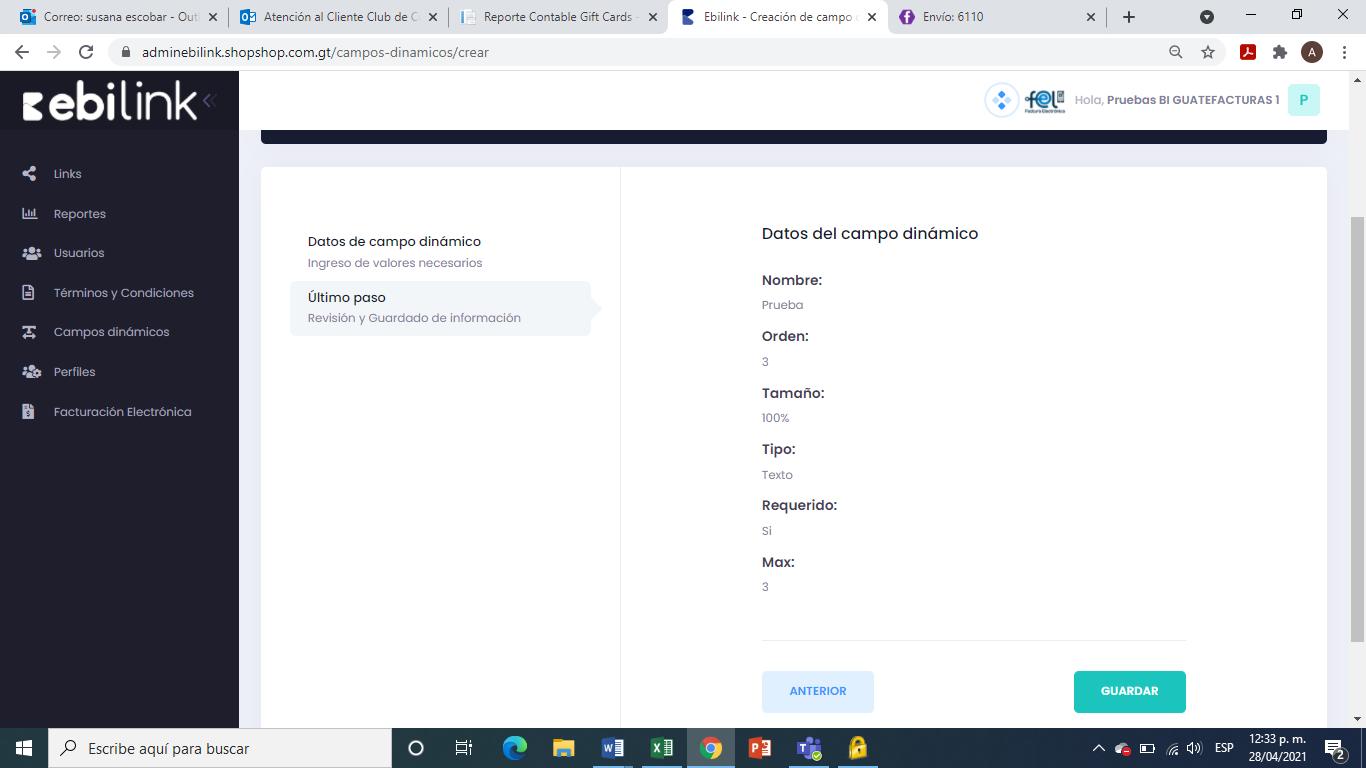This screenshot has height=768, width=1366.
Task: Open the Perfiles sidebar icon
Action: (31, 372)
